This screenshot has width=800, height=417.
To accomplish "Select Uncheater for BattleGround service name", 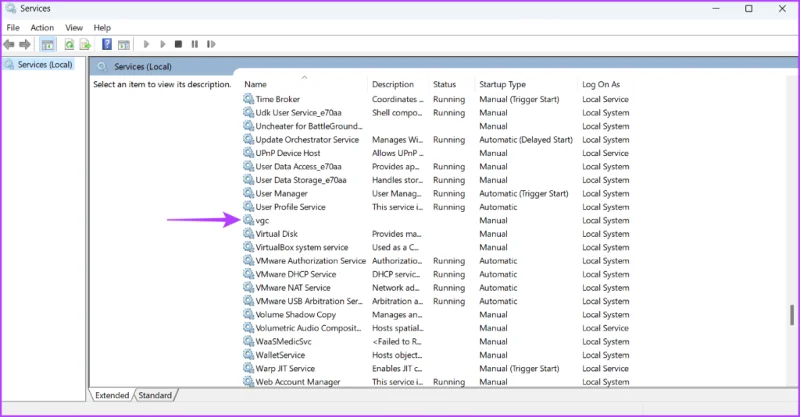I will click(x=309, y=126).
